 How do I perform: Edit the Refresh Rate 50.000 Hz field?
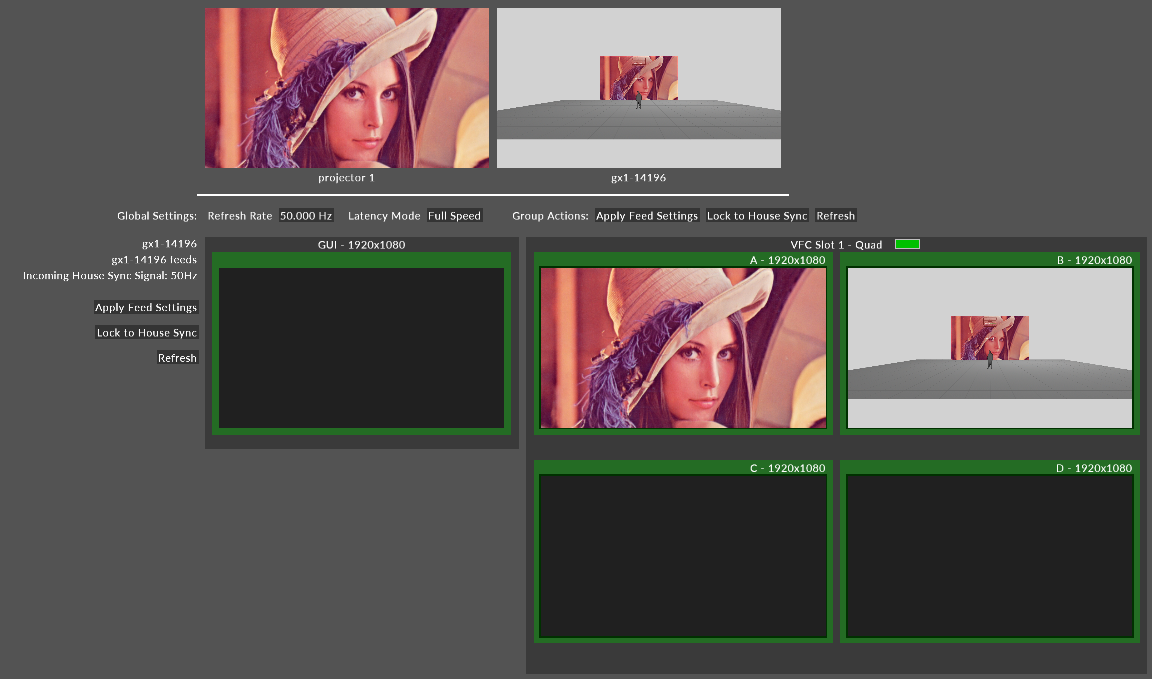click(306, 215)
